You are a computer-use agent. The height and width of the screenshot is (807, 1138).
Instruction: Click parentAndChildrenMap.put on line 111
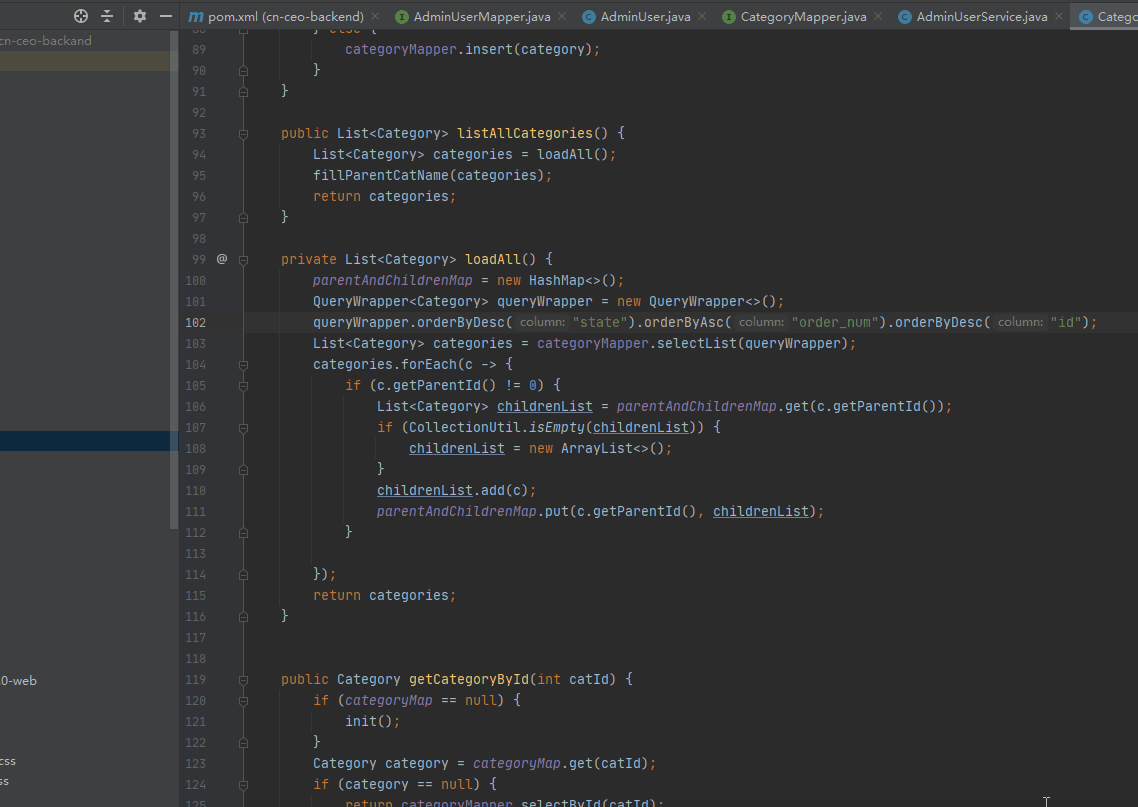tap(472, 512)
